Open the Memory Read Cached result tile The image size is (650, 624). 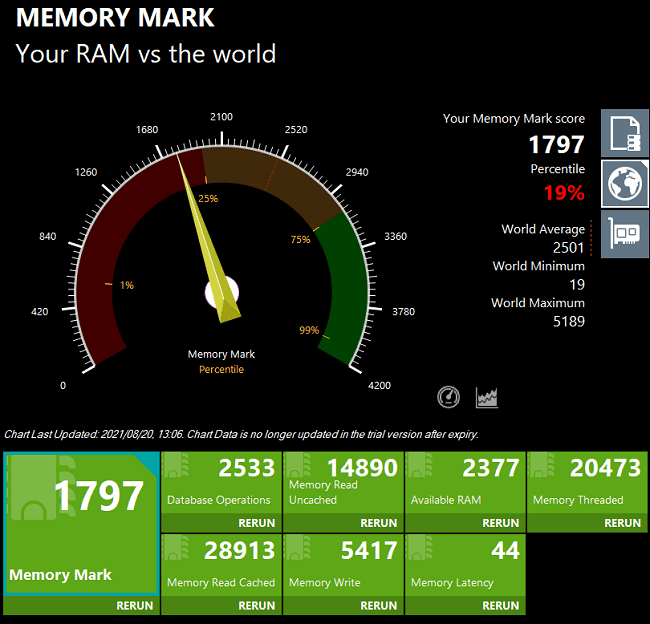[221, 566]
